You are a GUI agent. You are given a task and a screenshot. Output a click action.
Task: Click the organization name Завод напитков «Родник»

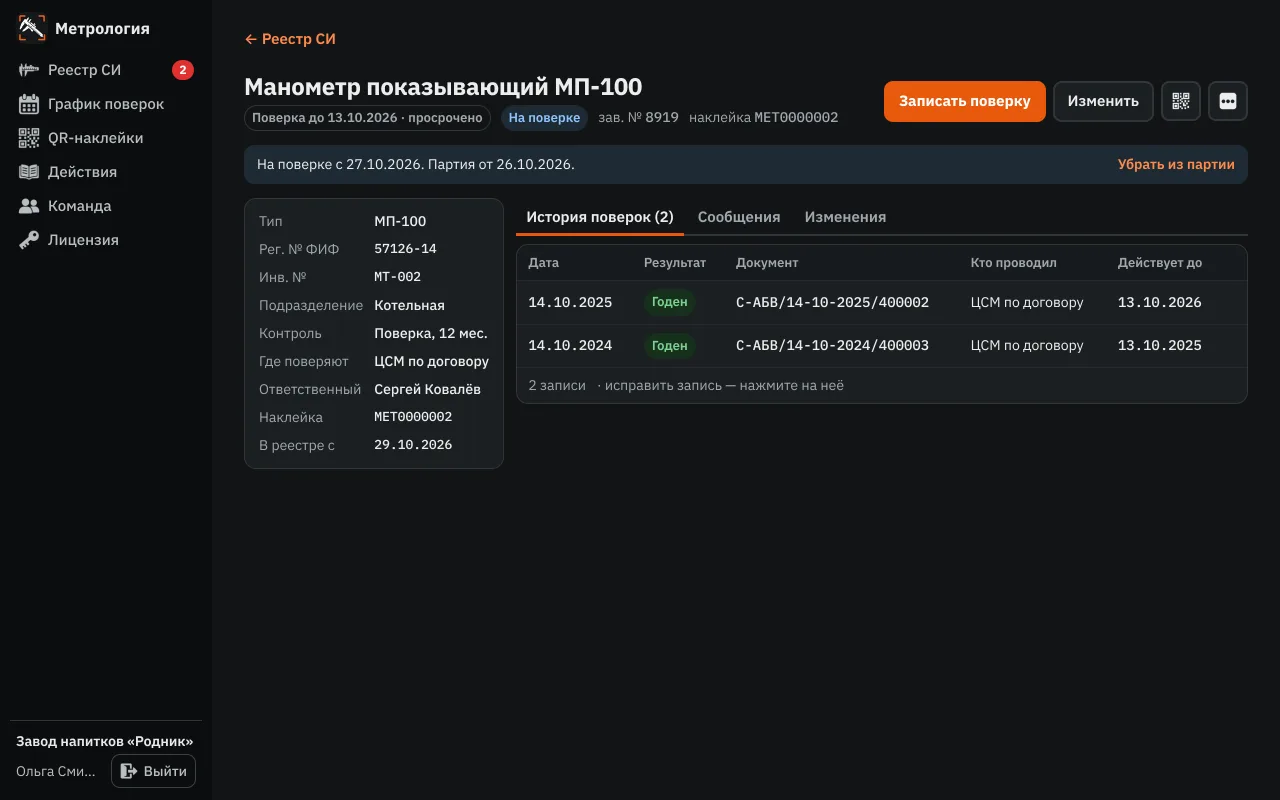[105, 741]
